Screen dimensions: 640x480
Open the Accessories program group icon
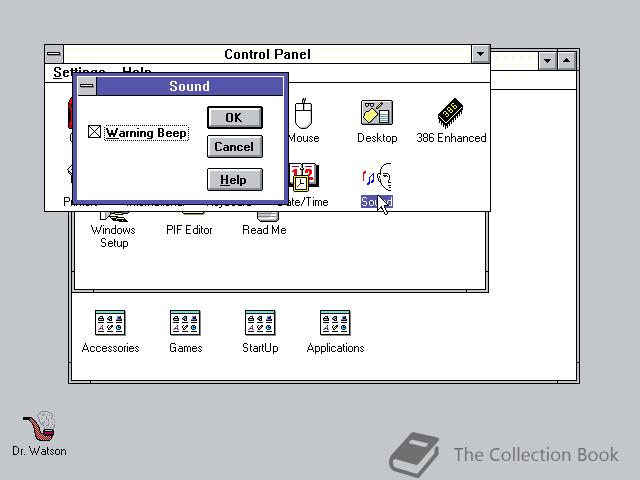tap(110, 322)
